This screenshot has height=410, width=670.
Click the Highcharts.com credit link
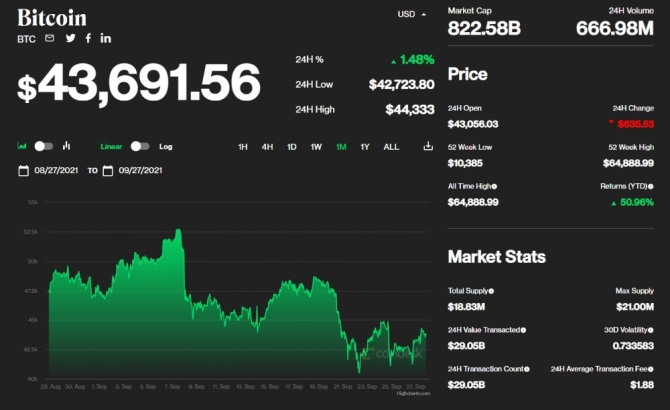(412, 393)
